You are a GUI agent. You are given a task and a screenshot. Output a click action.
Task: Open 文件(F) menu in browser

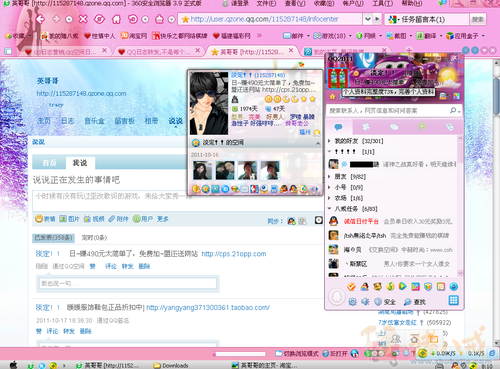(266, 3)
